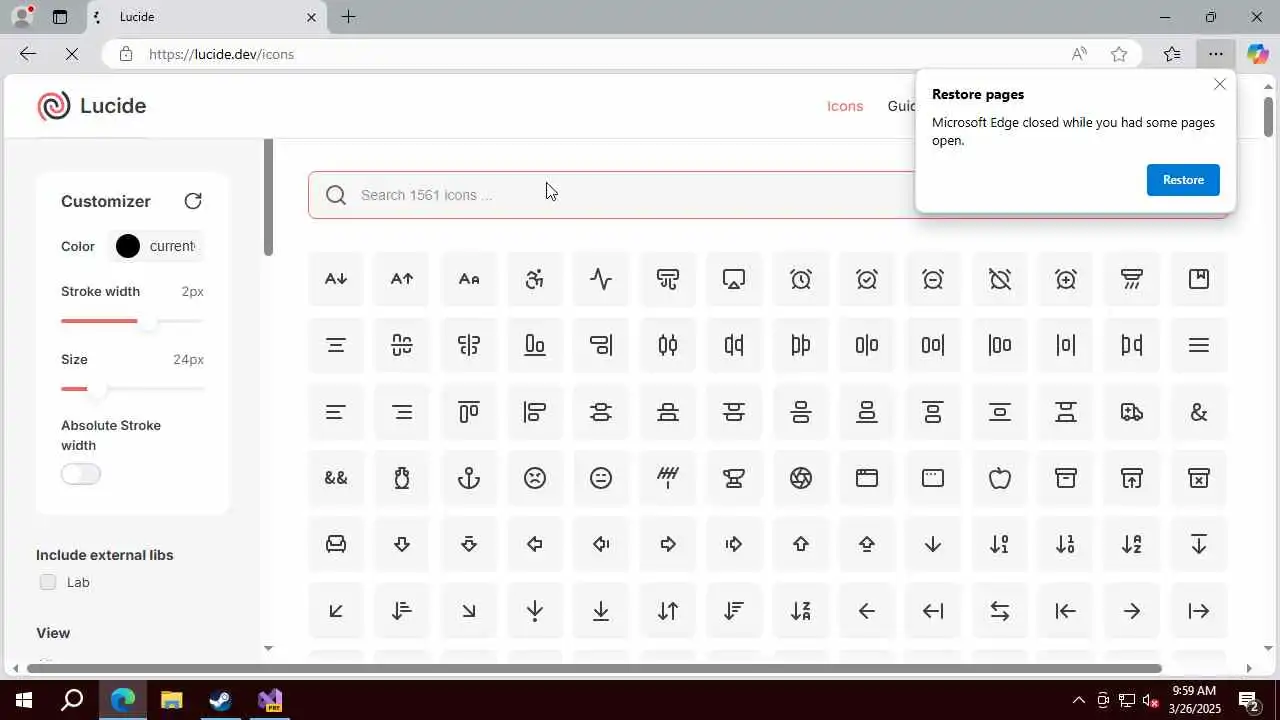Screen dimensions: 1280x720
Task: Select the align justify icon
Action: tap(1199, 345)
